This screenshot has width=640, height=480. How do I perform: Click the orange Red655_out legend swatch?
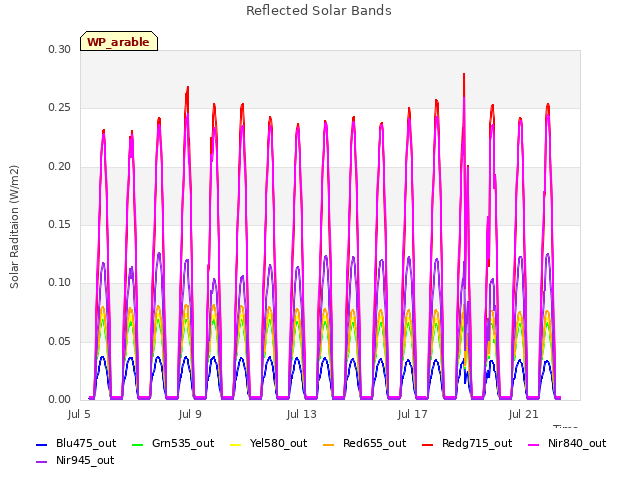point(329,444)
